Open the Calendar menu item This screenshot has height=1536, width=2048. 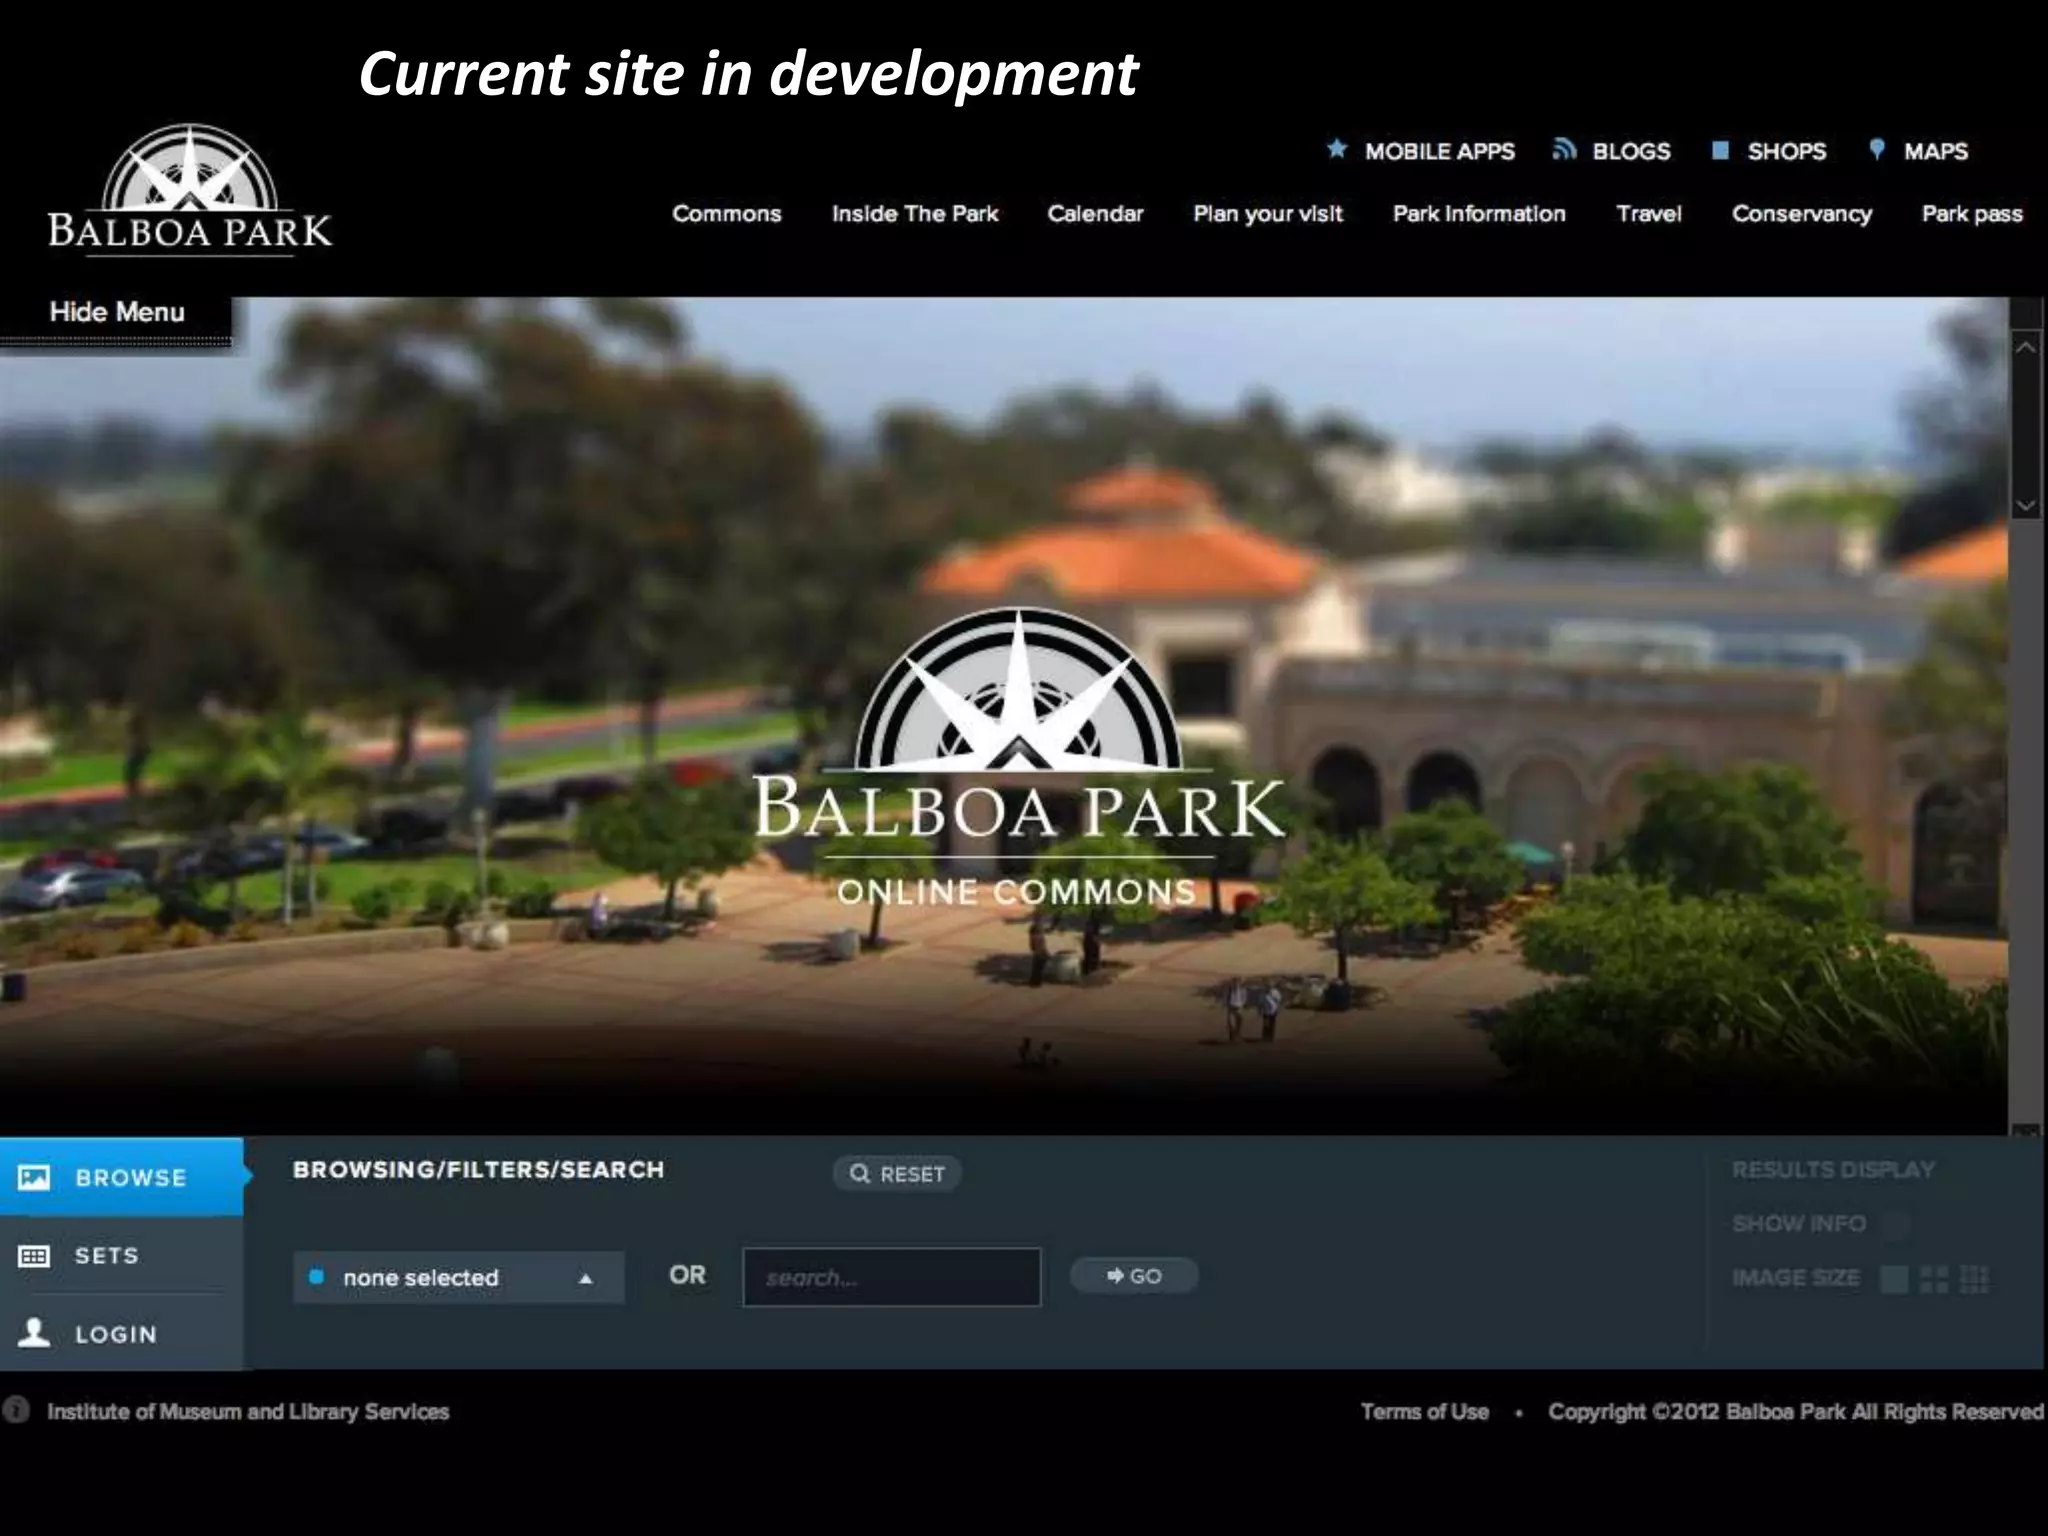tap(1095, 214)
